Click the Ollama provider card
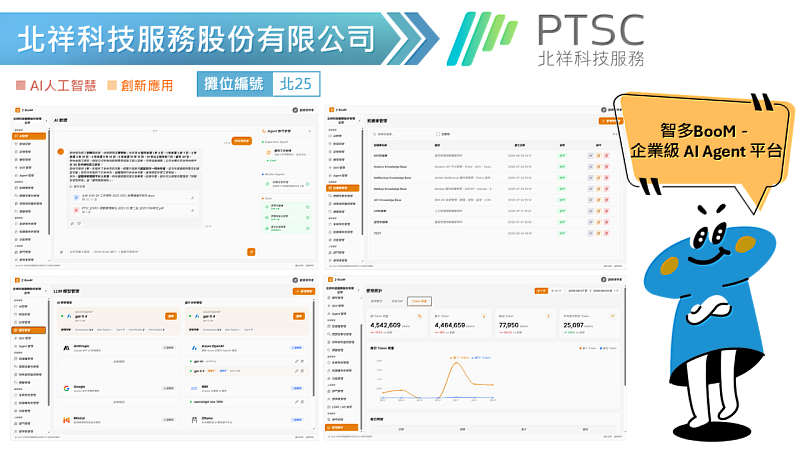The image size is (800, 450). tap(247, 420)
